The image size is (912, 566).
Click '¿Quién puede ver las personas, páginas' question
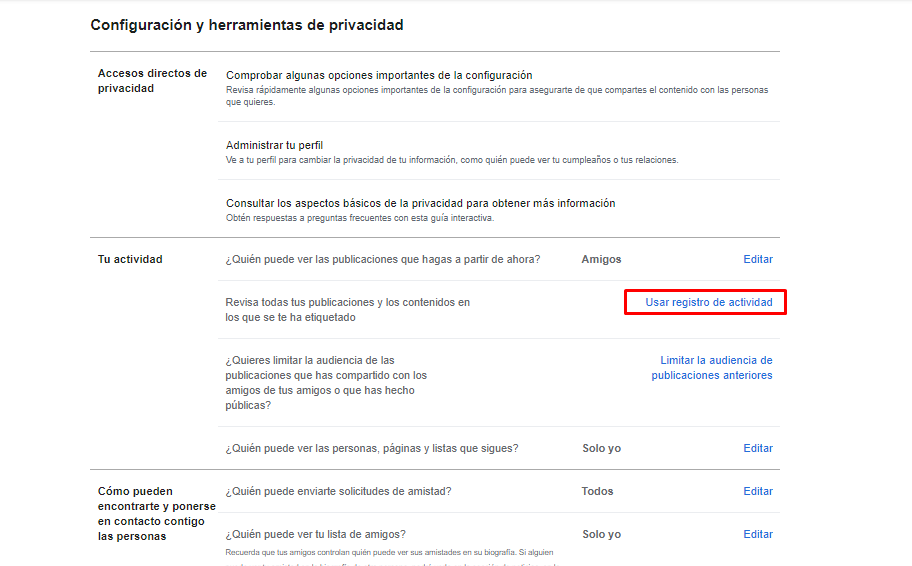click(x=372, y=448)
